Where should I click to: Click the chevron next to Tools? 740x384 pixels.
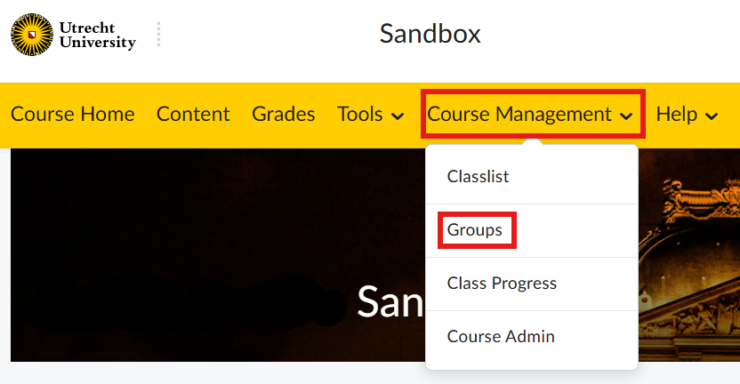pyautogui.click(x=398, y=116)
